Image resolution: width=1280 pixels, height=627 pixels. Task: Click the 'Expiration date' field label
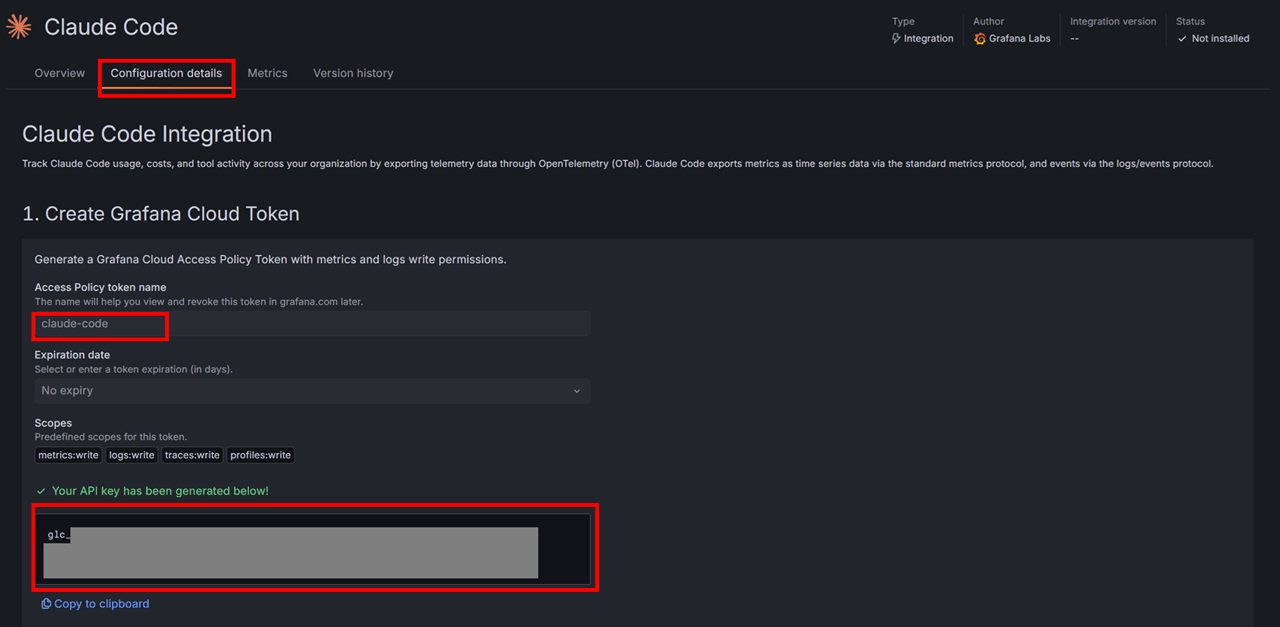[72, 355]
